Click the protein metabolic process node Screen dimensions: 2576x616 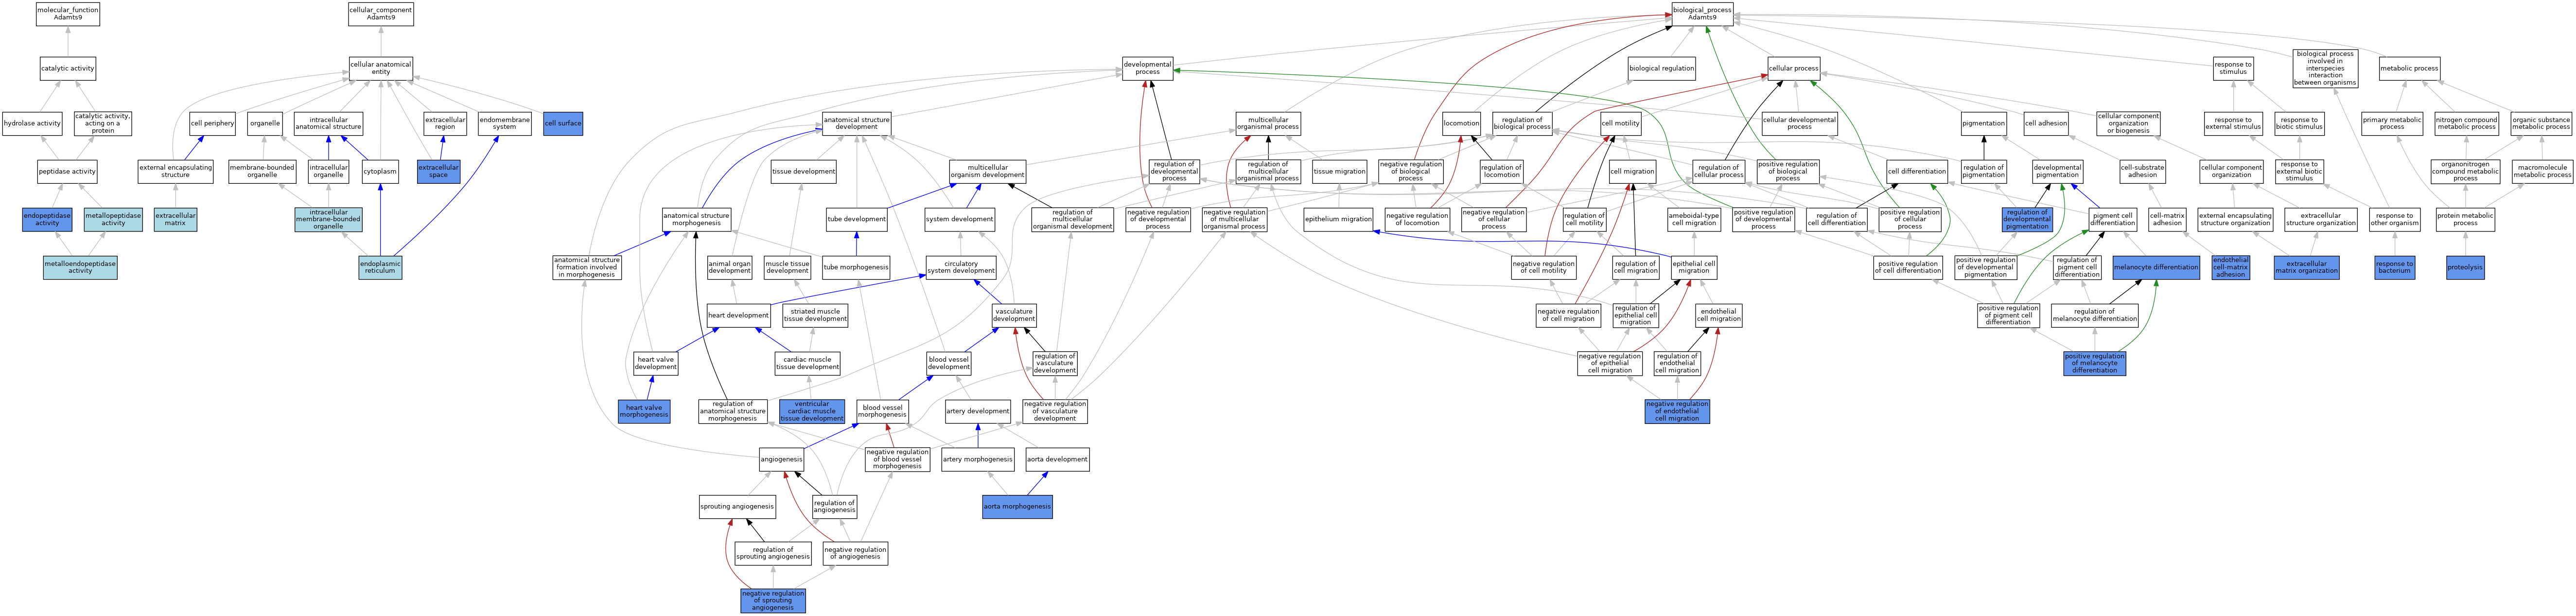pos(2465,220)
